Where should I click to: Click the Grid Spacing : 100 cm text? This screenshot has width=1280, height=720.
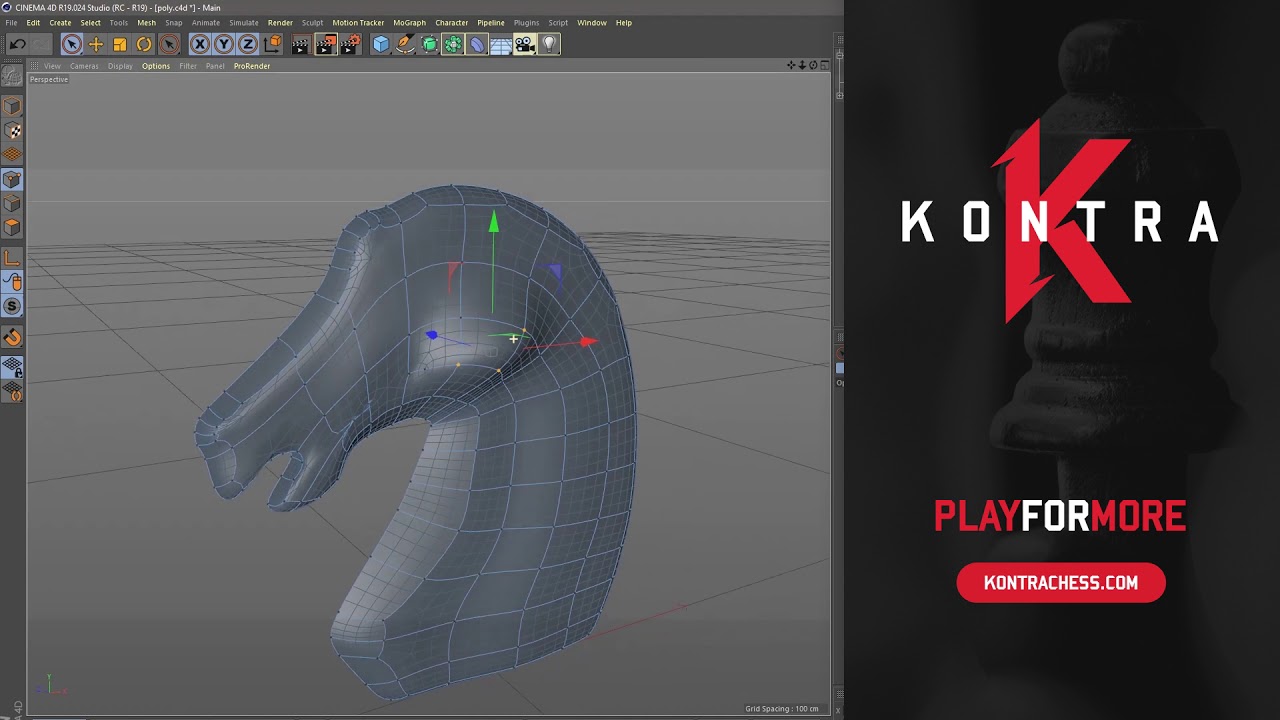pos(782,709)
